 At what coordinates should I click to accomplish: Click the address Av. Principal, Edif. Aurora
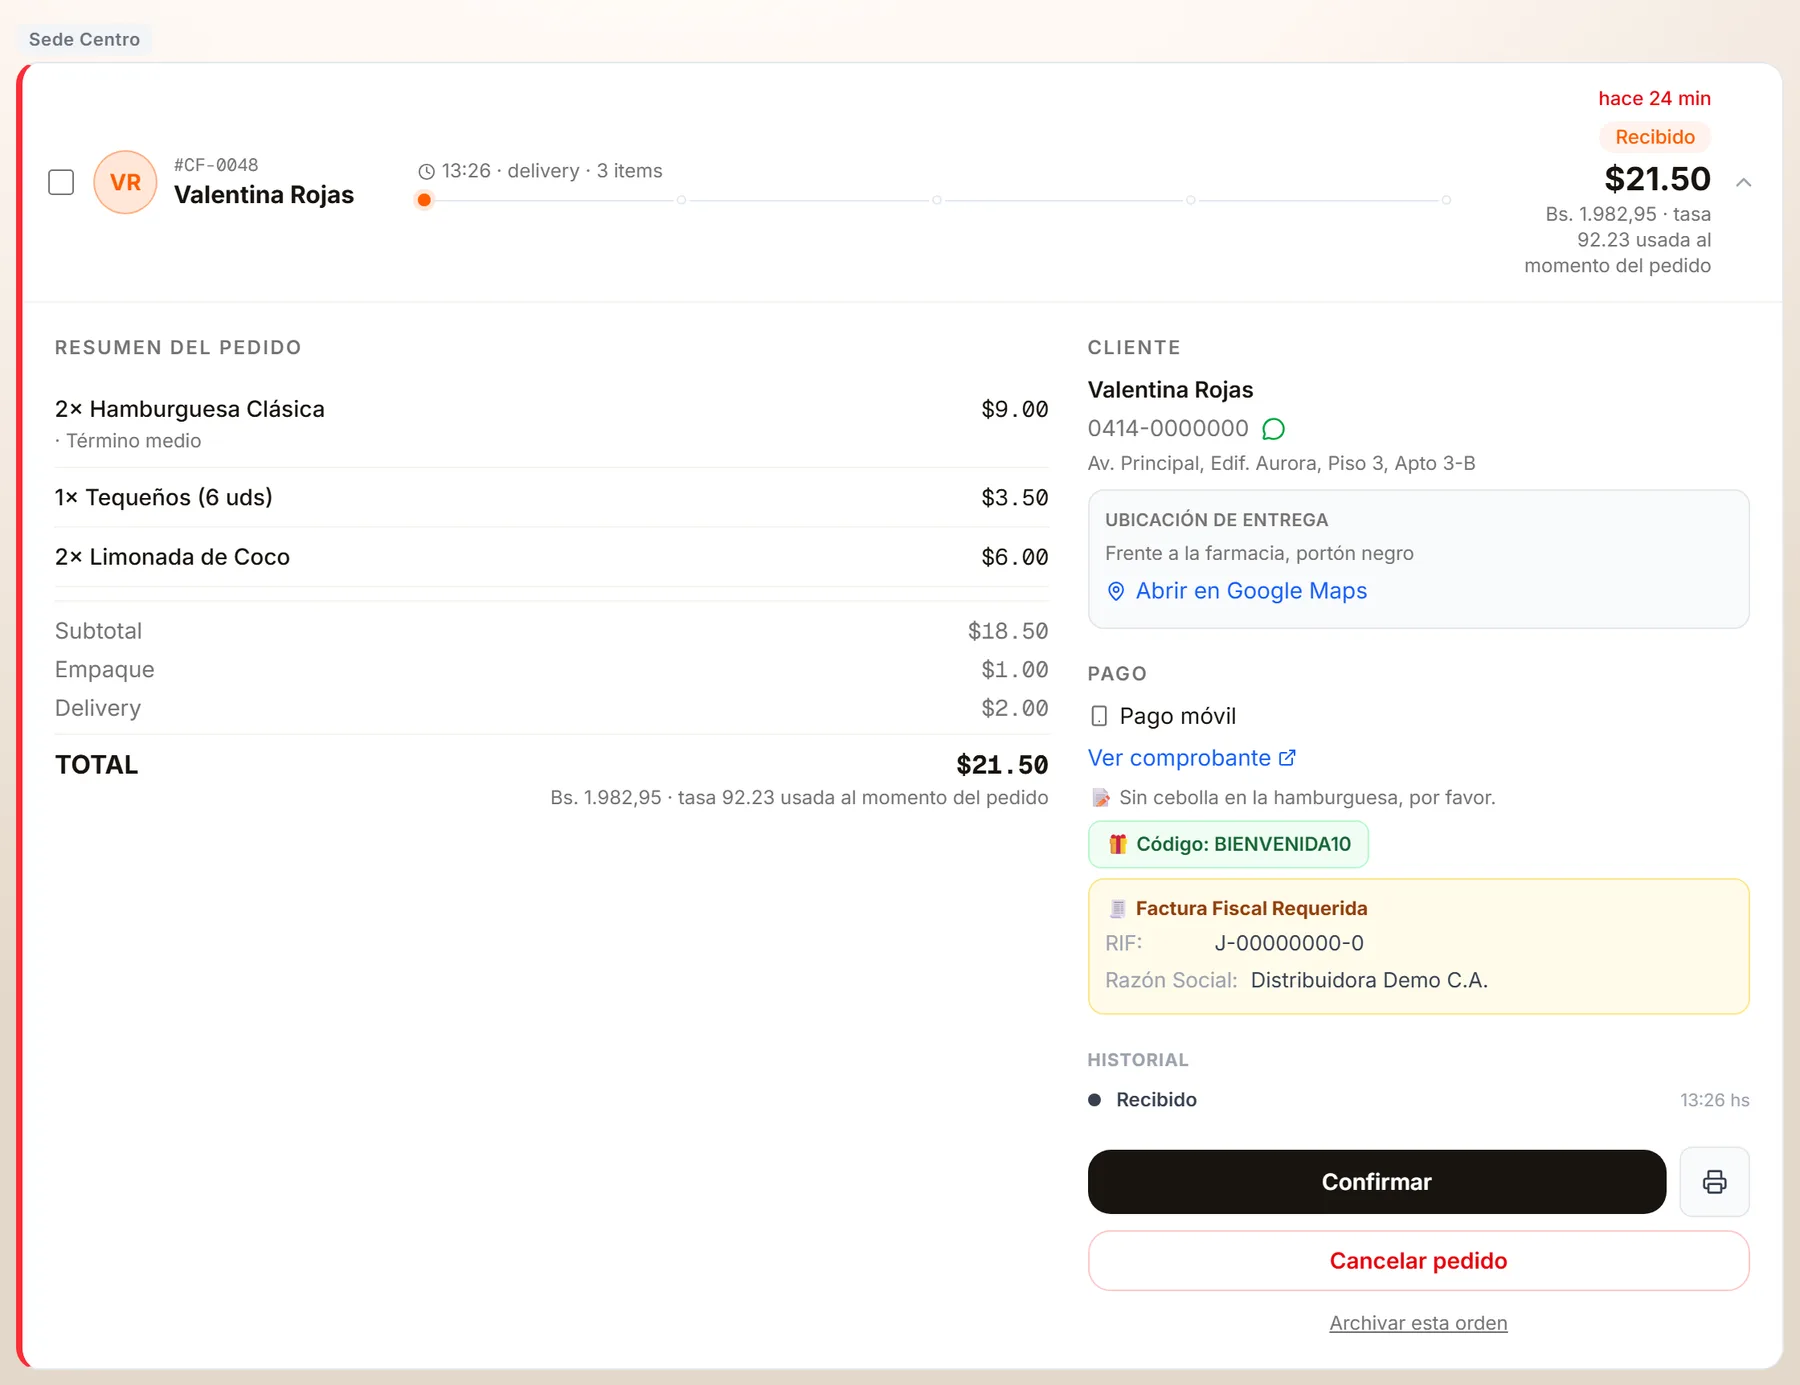click(1281, 463)
